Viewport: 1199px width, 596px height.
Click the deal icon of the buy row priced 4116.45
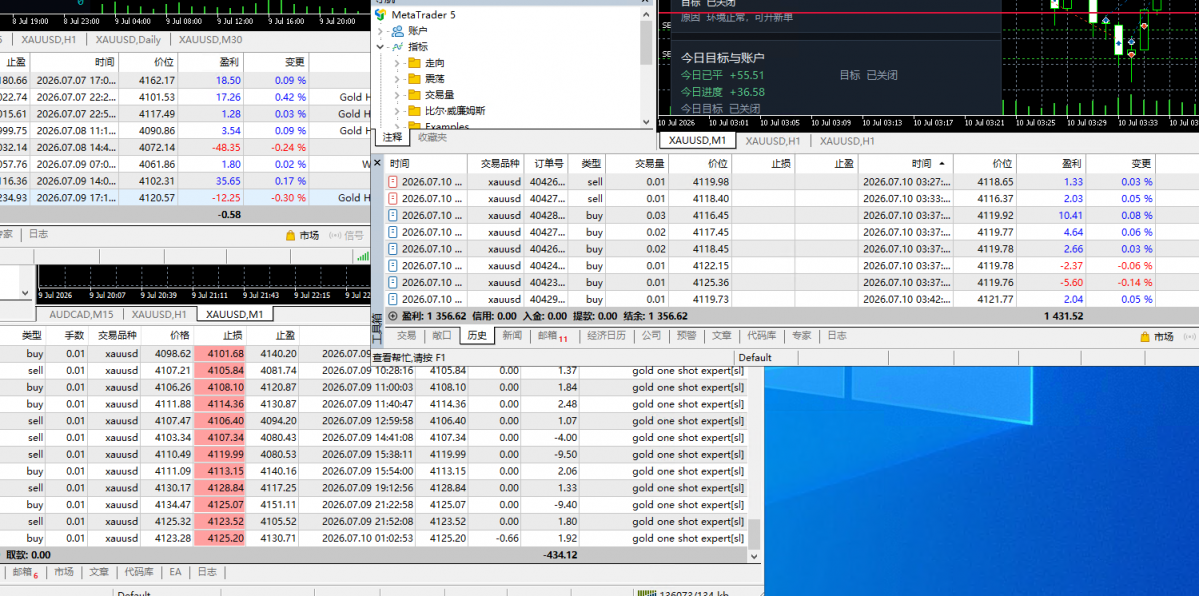pyautogui.click(x=393, y=216)
